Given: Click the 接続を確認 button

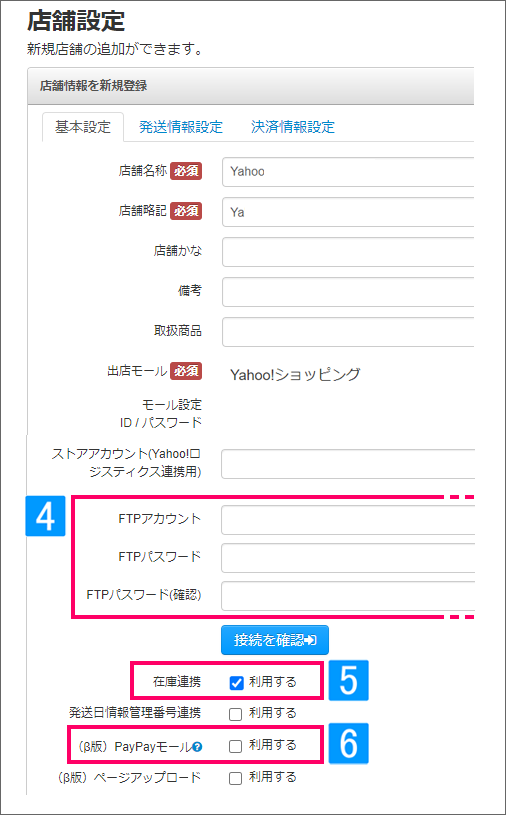Looking at the screenshot, I should [x=275, y=640].
